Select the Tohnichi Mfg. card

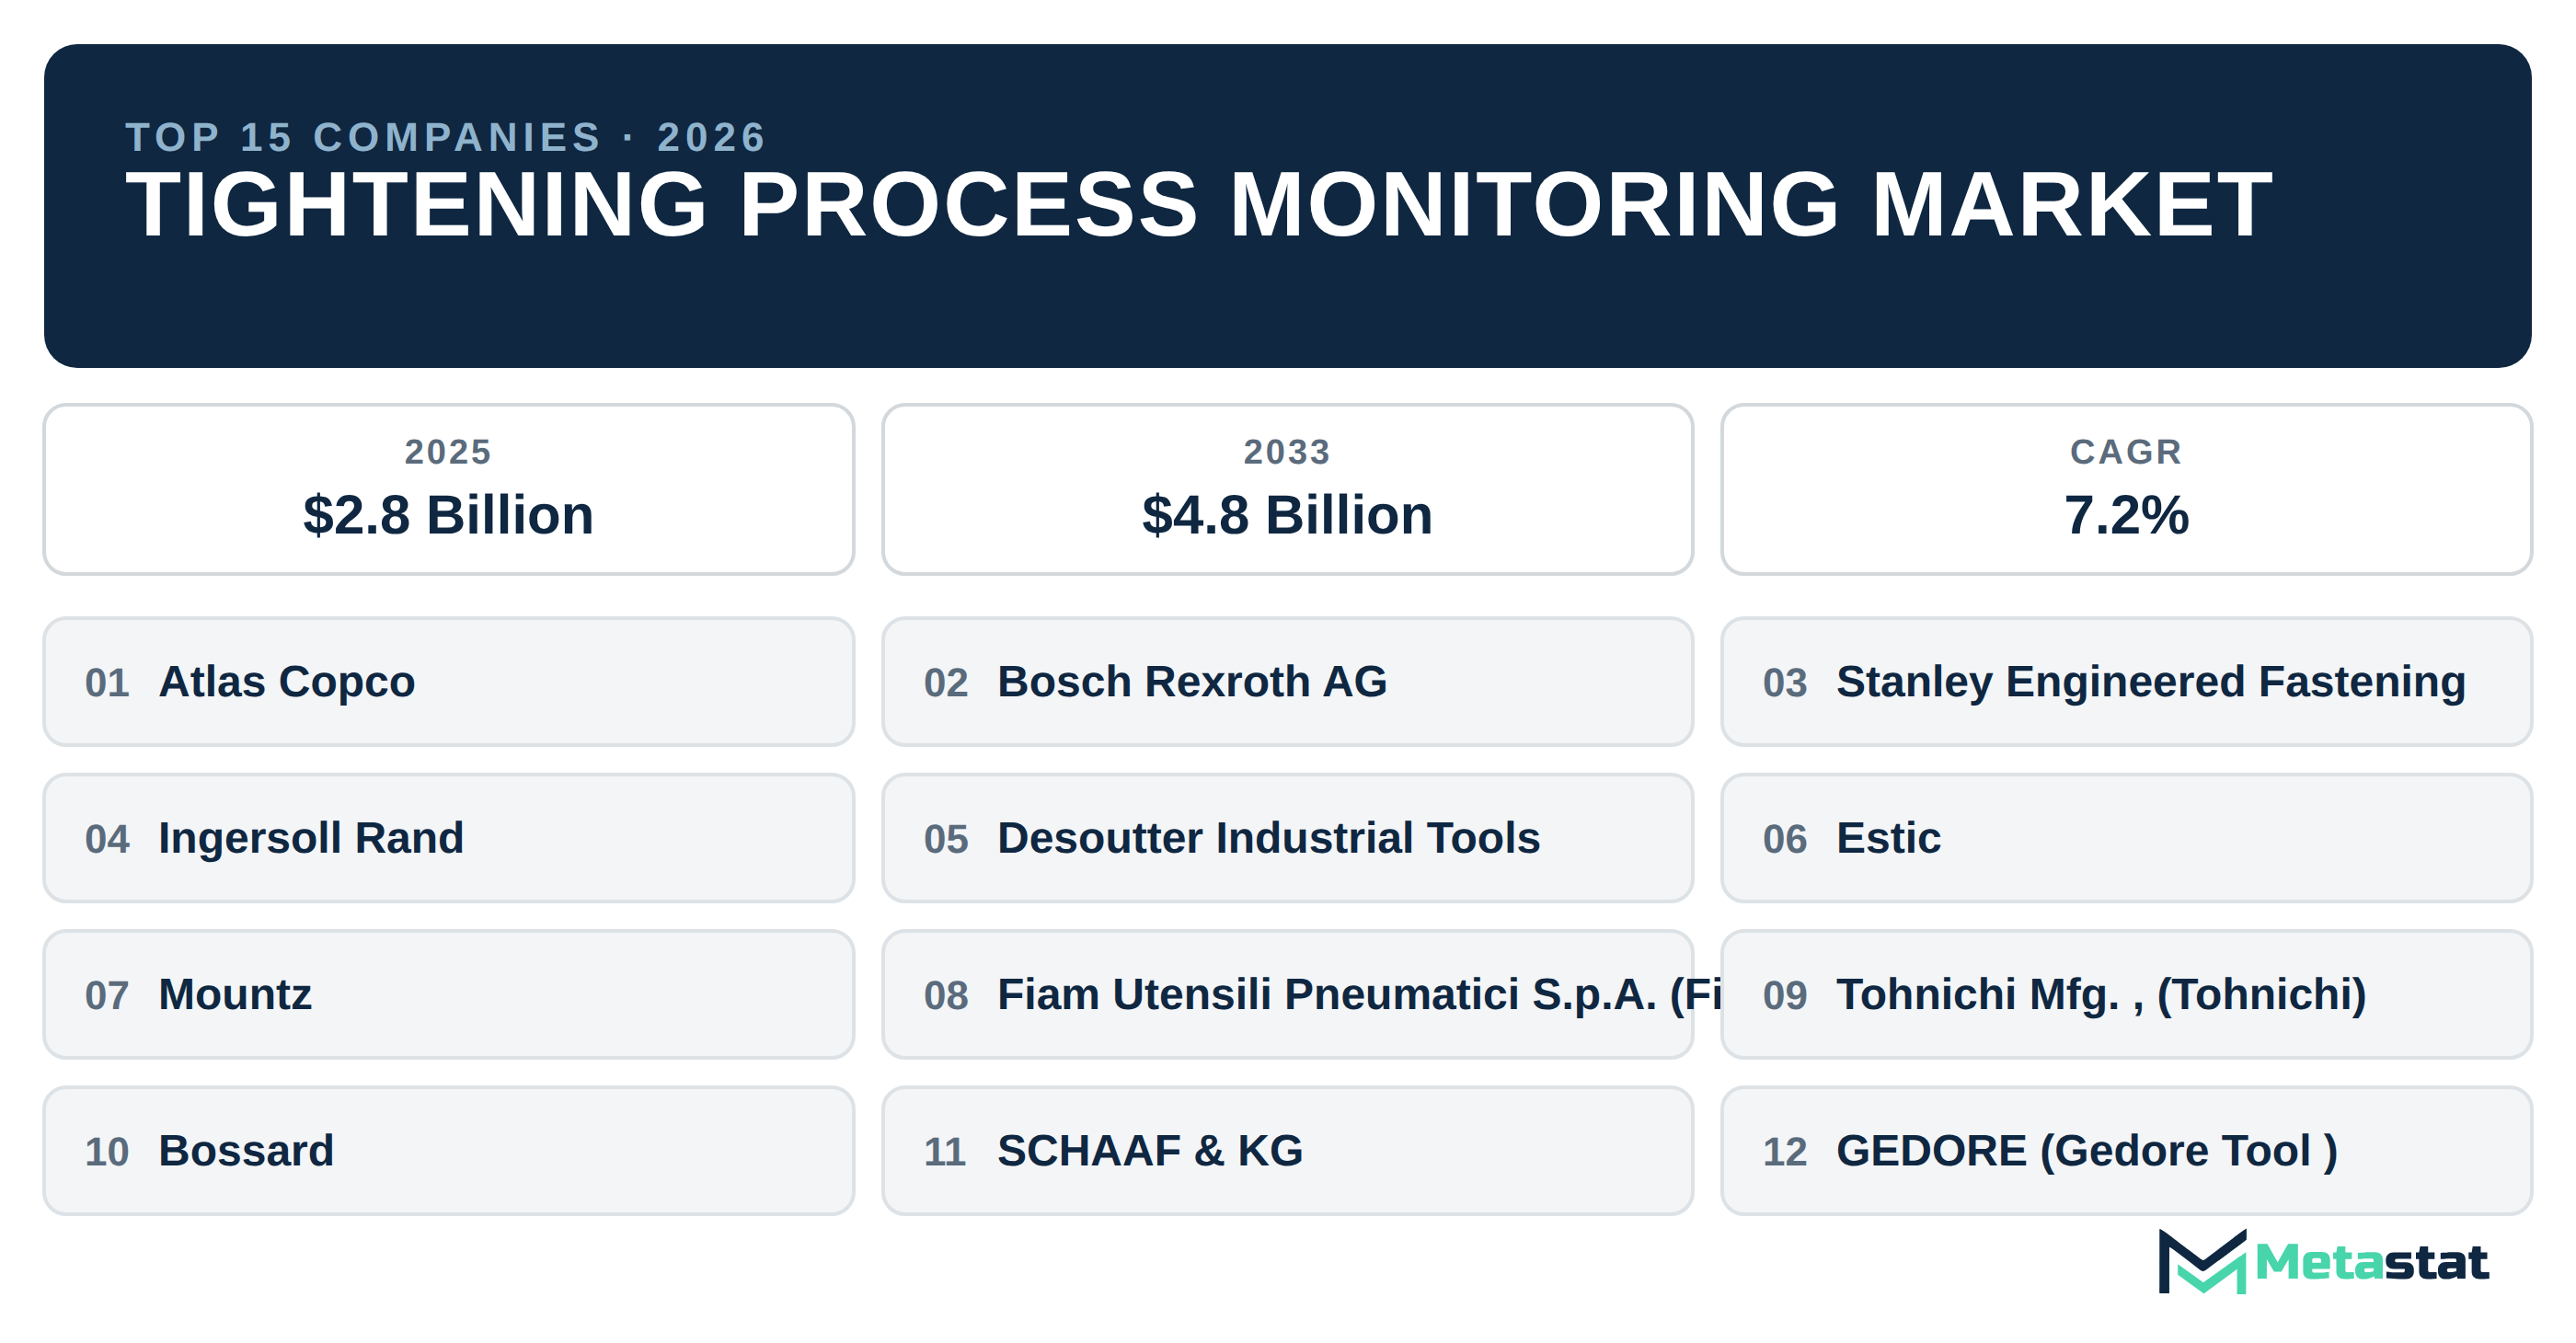[2126, 995]
